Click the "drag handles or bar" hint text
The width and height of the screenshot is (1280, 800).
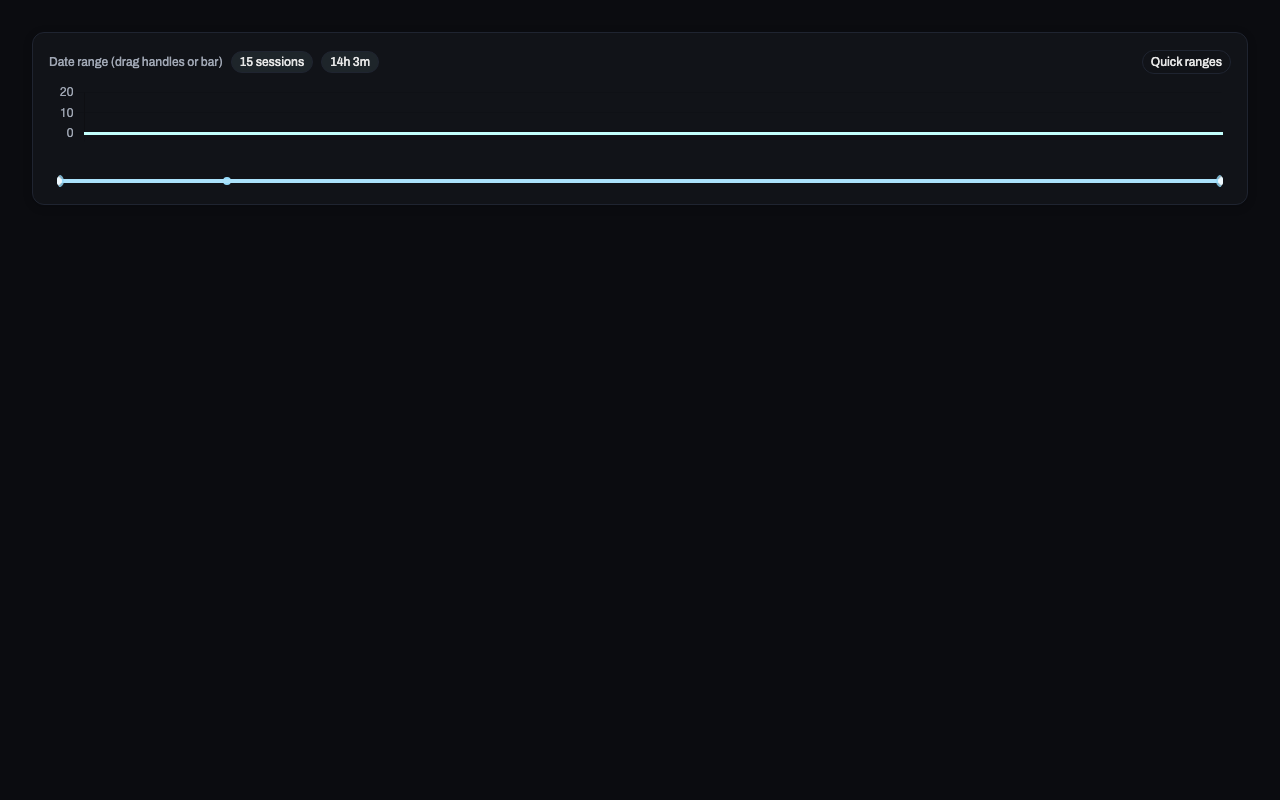(167, 62)
